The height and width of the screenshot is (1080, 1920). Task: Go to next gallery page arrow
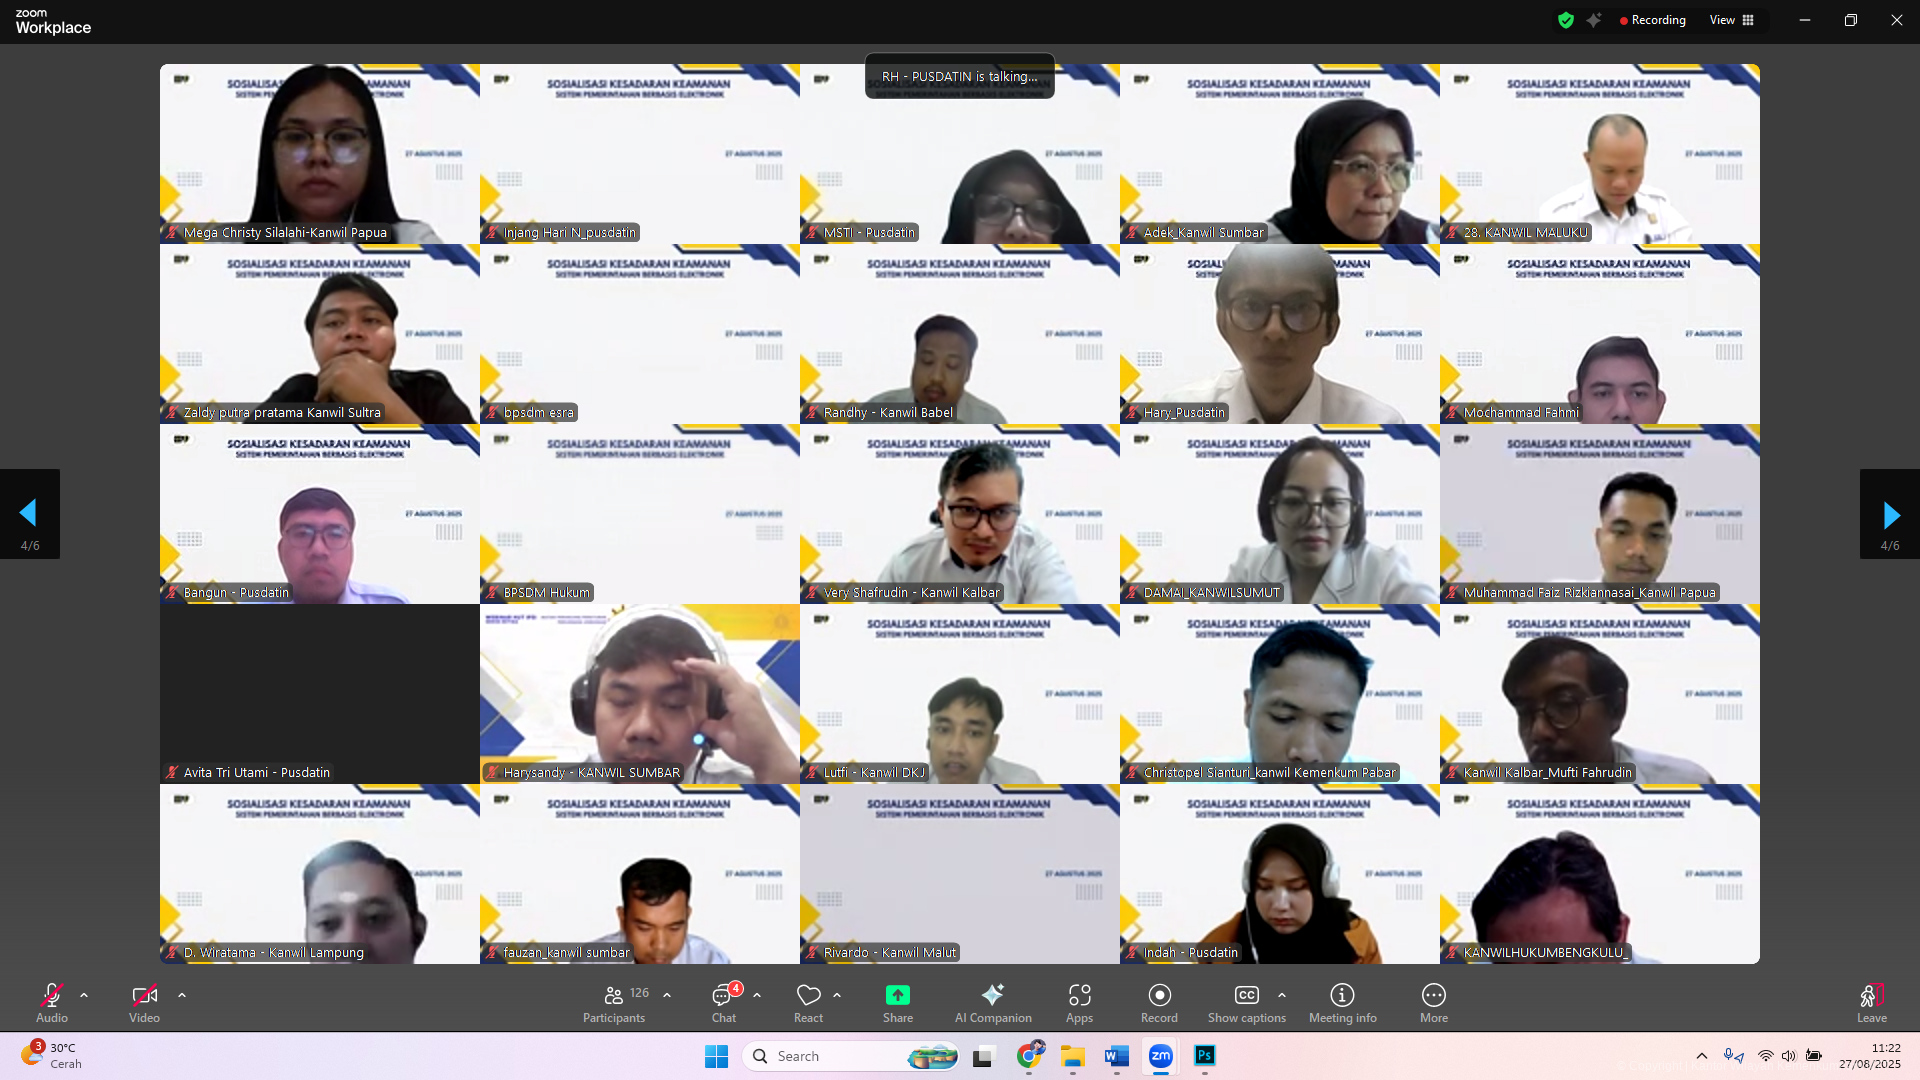1889,514
